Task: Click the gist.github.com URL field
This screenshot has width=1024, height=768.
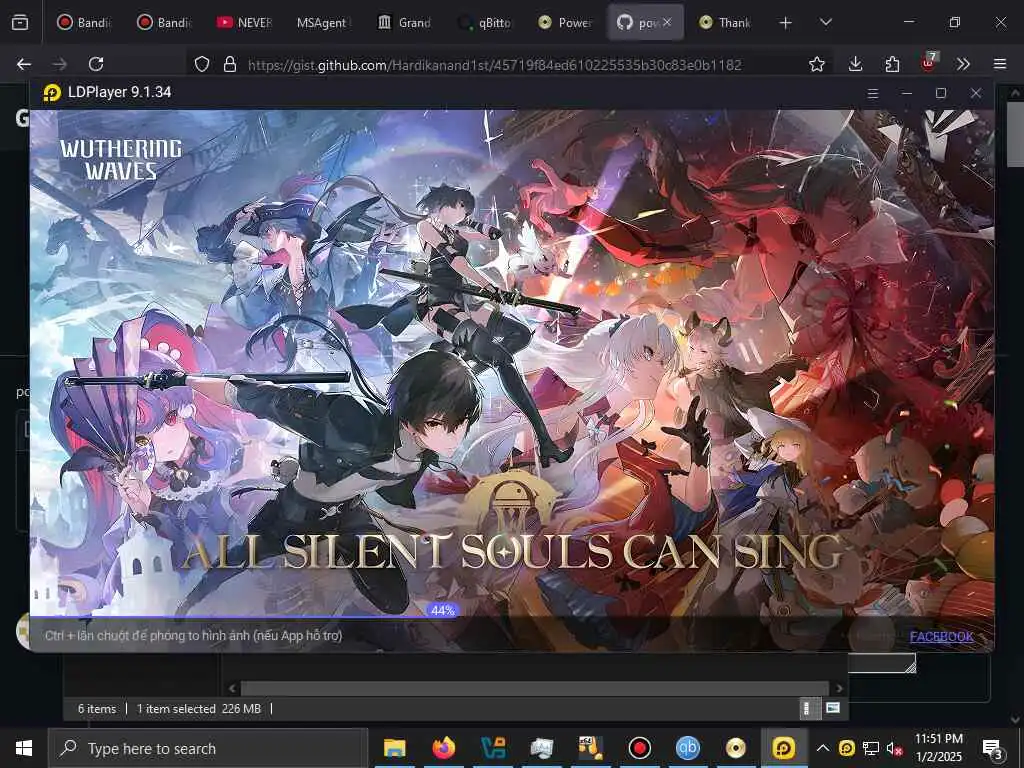Action: (494, 65)
